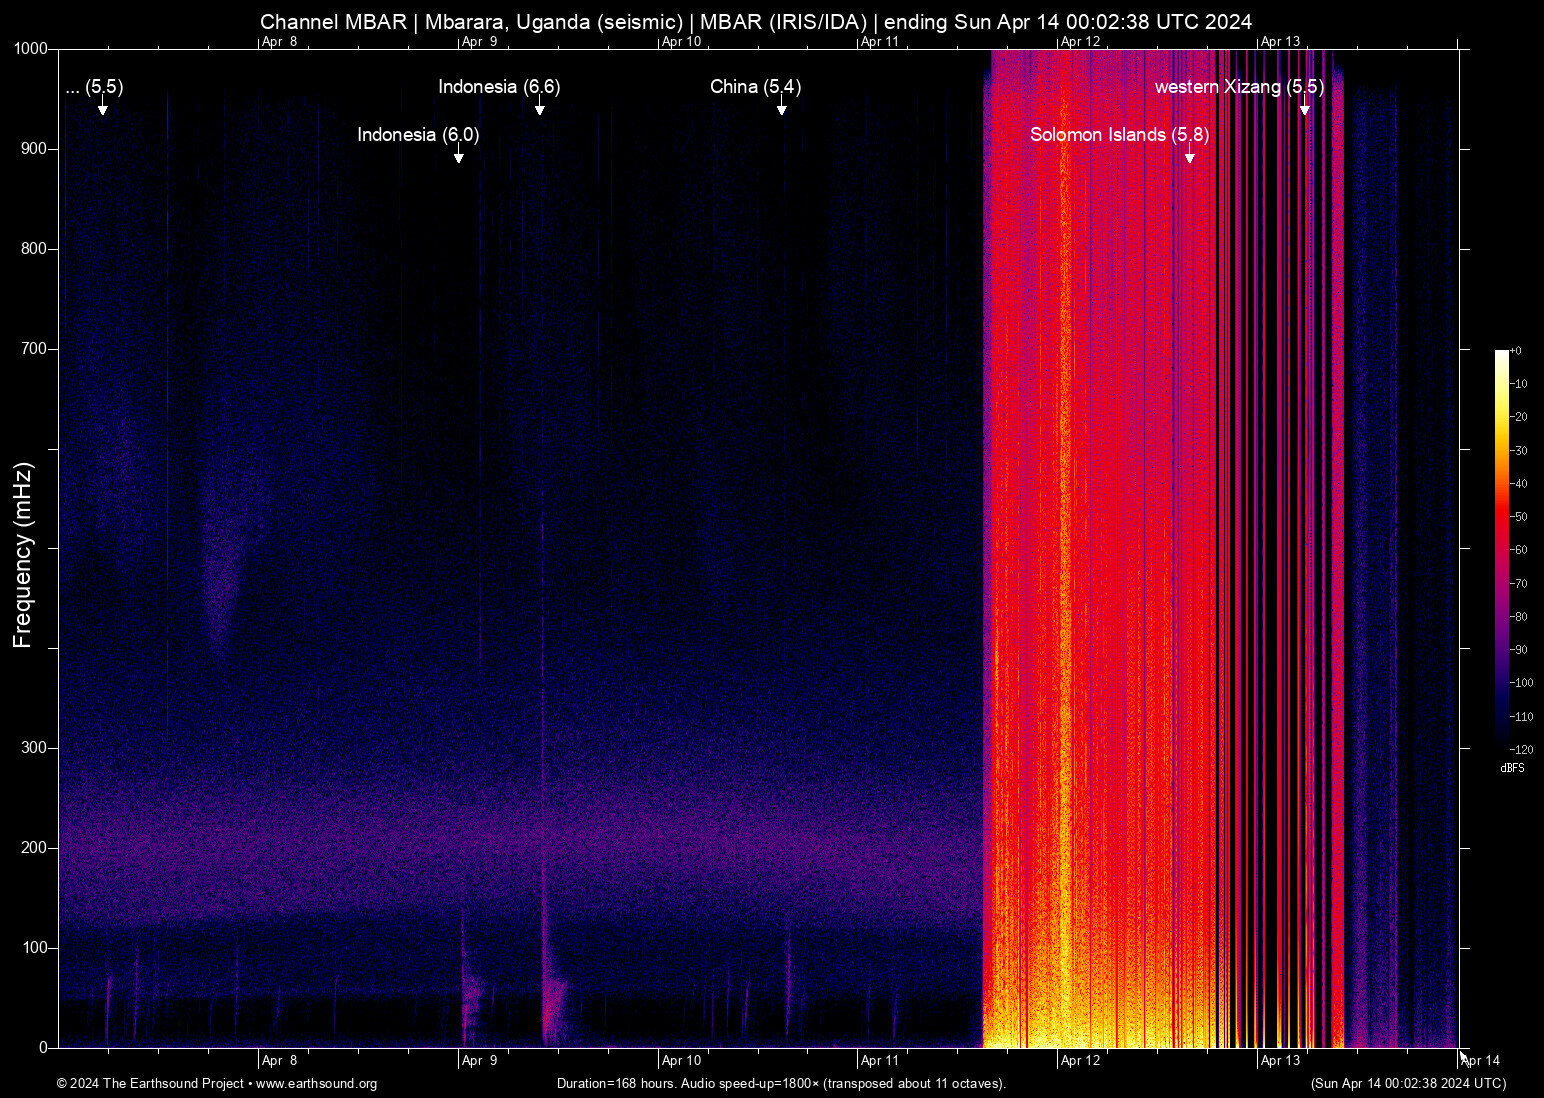Viewport: 1544px width, 1098px height.
Task: Click the arrow below western Xizang label
Action: 1305,110
